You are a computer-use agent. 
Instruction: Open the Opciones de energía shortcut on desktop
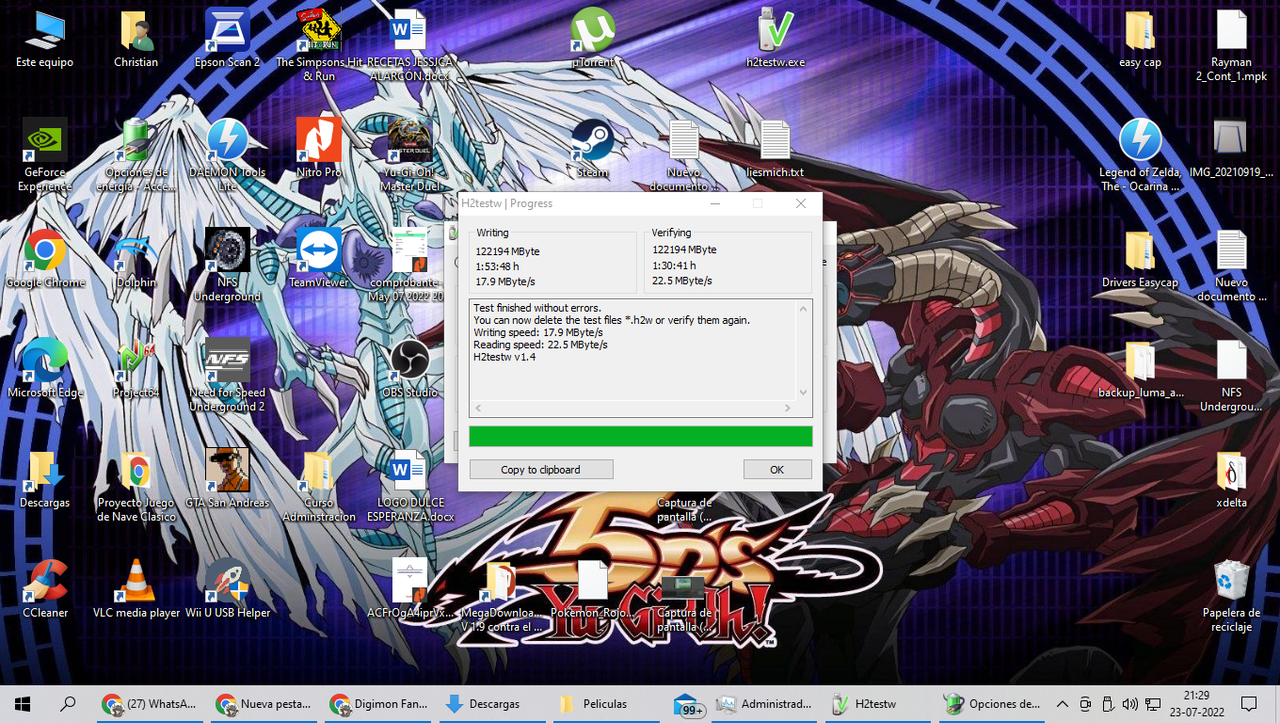click(x=136, y=155)
